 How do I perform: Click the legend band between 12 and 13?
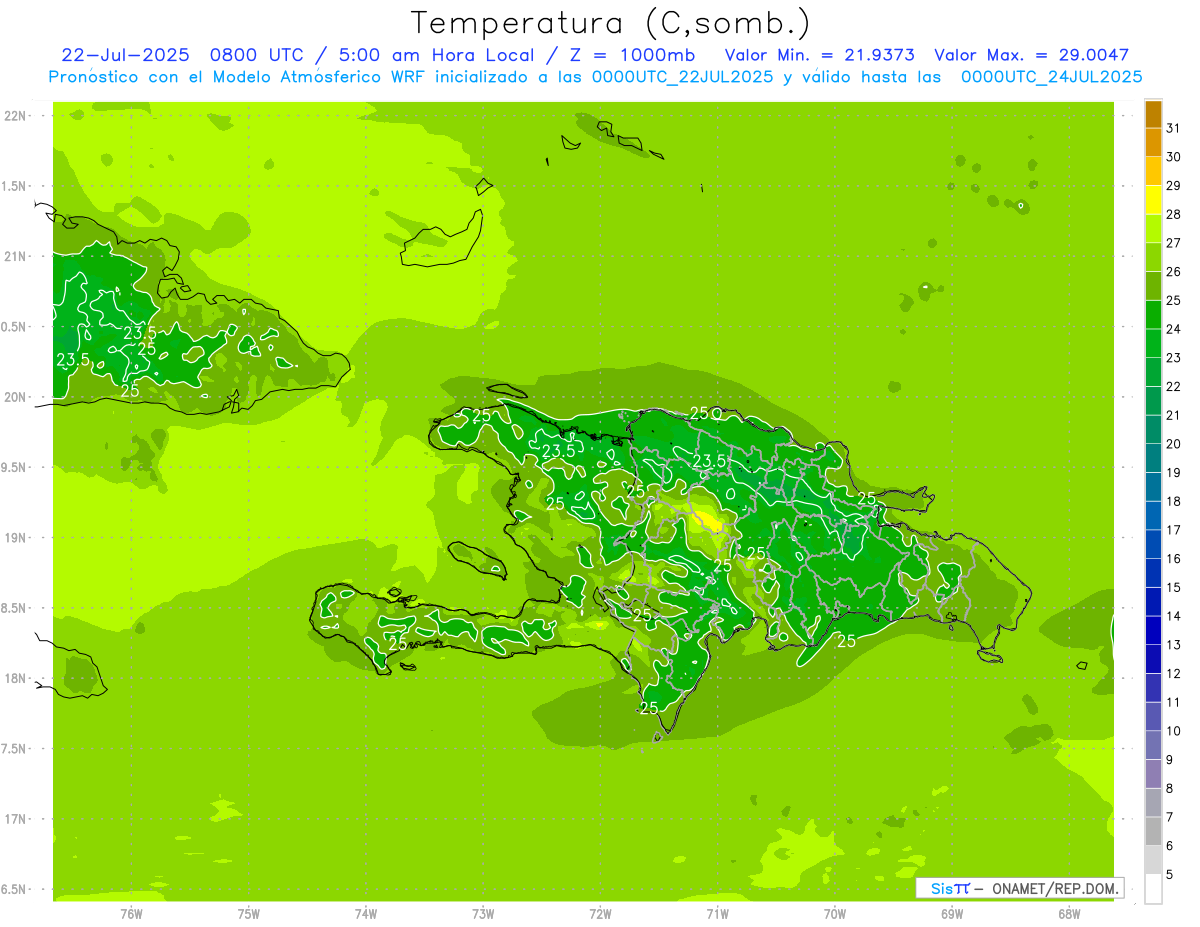[1153, 659]
